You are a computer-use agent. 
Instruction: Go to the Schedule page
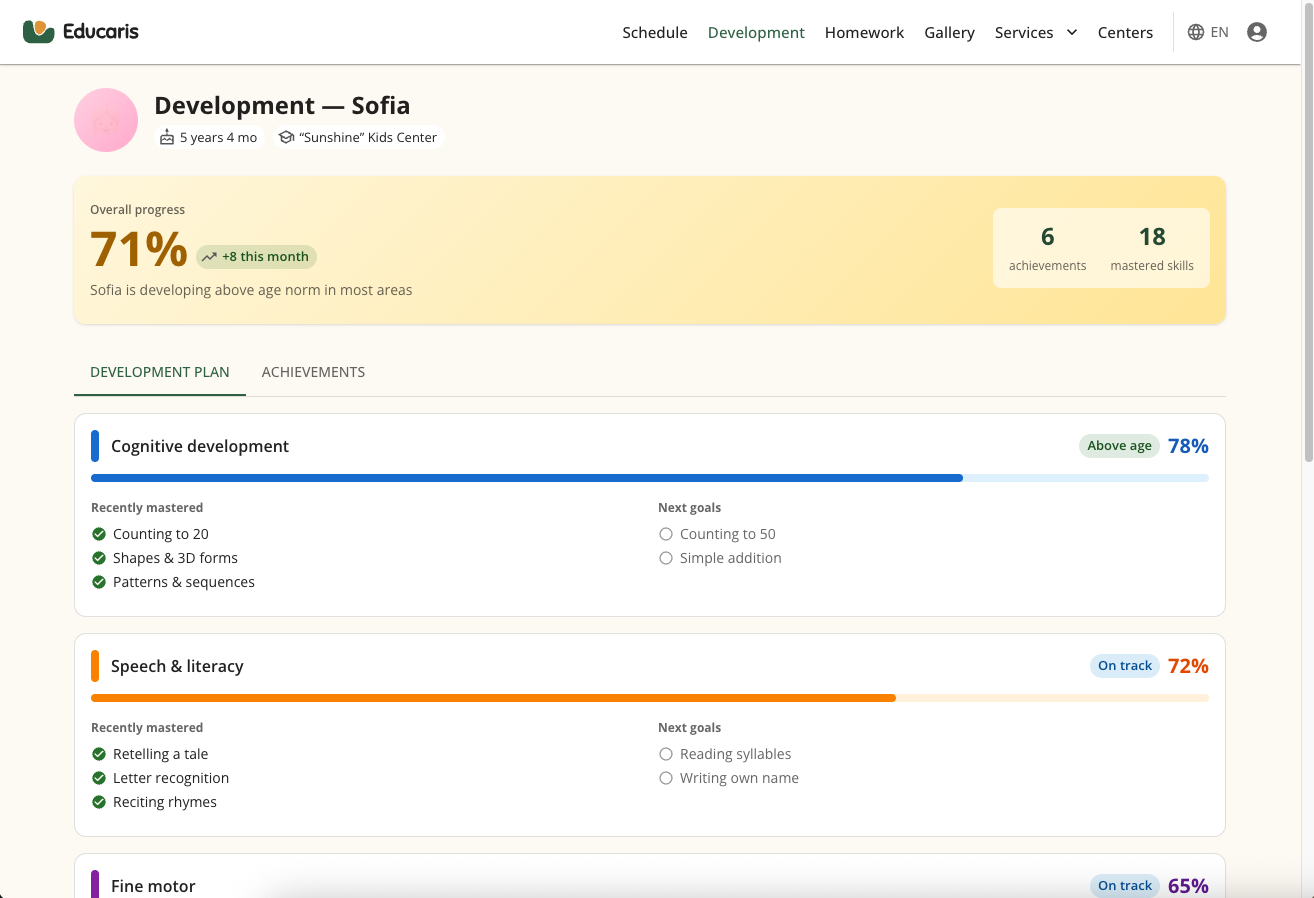[654, 32]
